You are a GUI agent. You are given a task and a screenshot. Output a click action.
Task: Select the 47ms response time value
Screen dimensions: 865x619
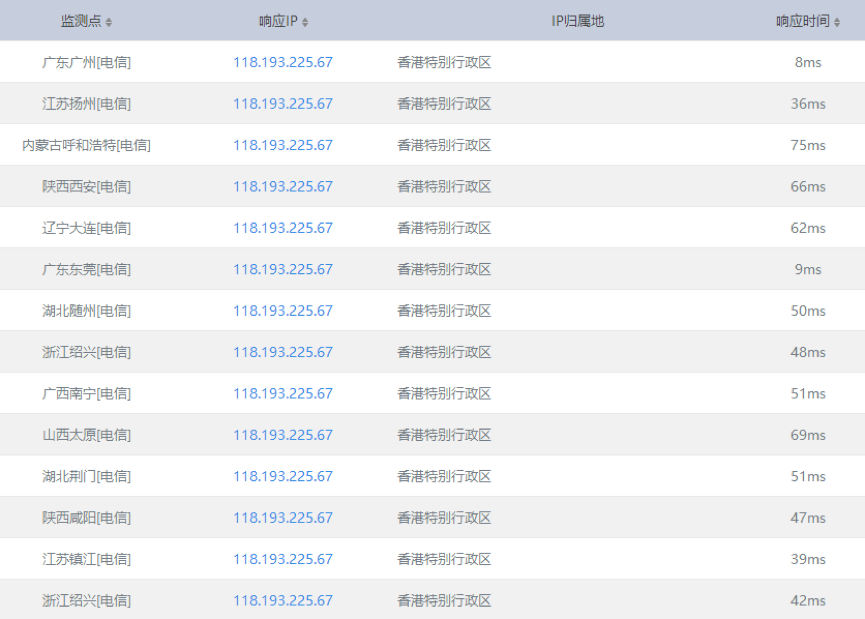point(808,517)
